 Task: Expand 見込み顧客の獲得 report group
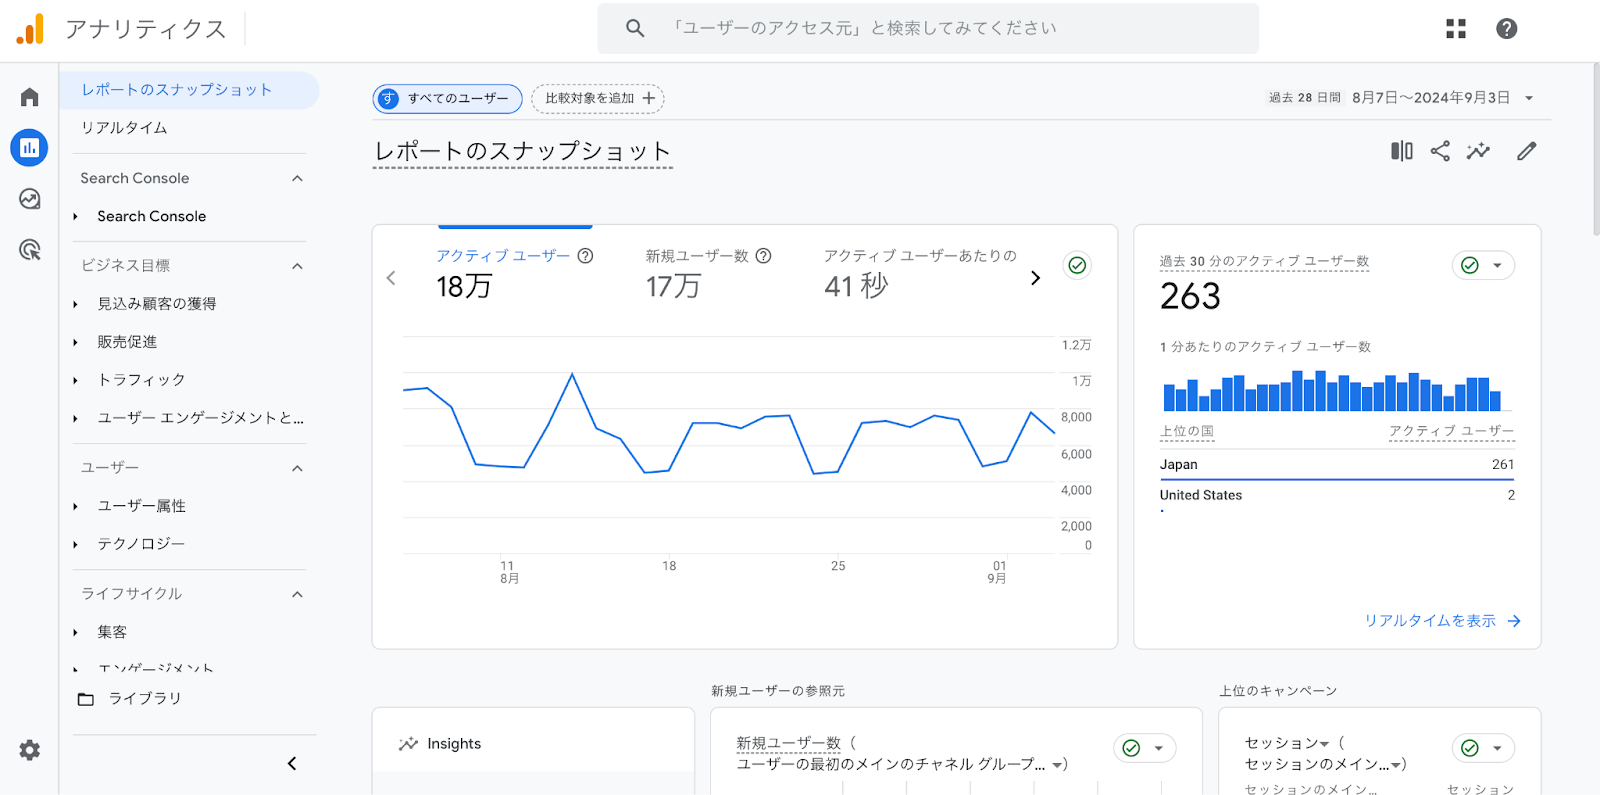tap(75, 304)
